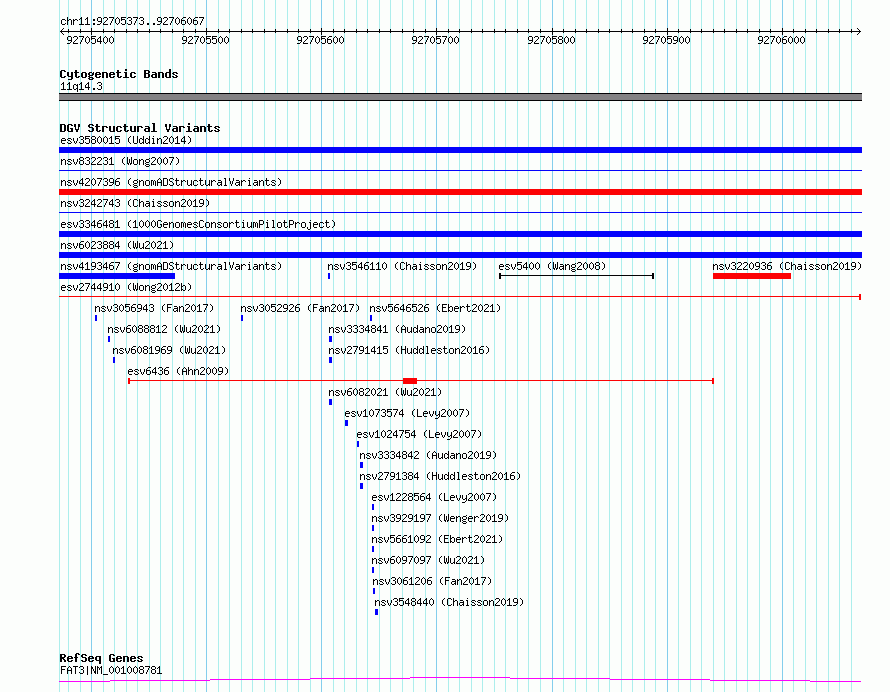The image size is (890, 692).
Task: Click the RefSeq Genes track title
Action: (x=101, y=658)
